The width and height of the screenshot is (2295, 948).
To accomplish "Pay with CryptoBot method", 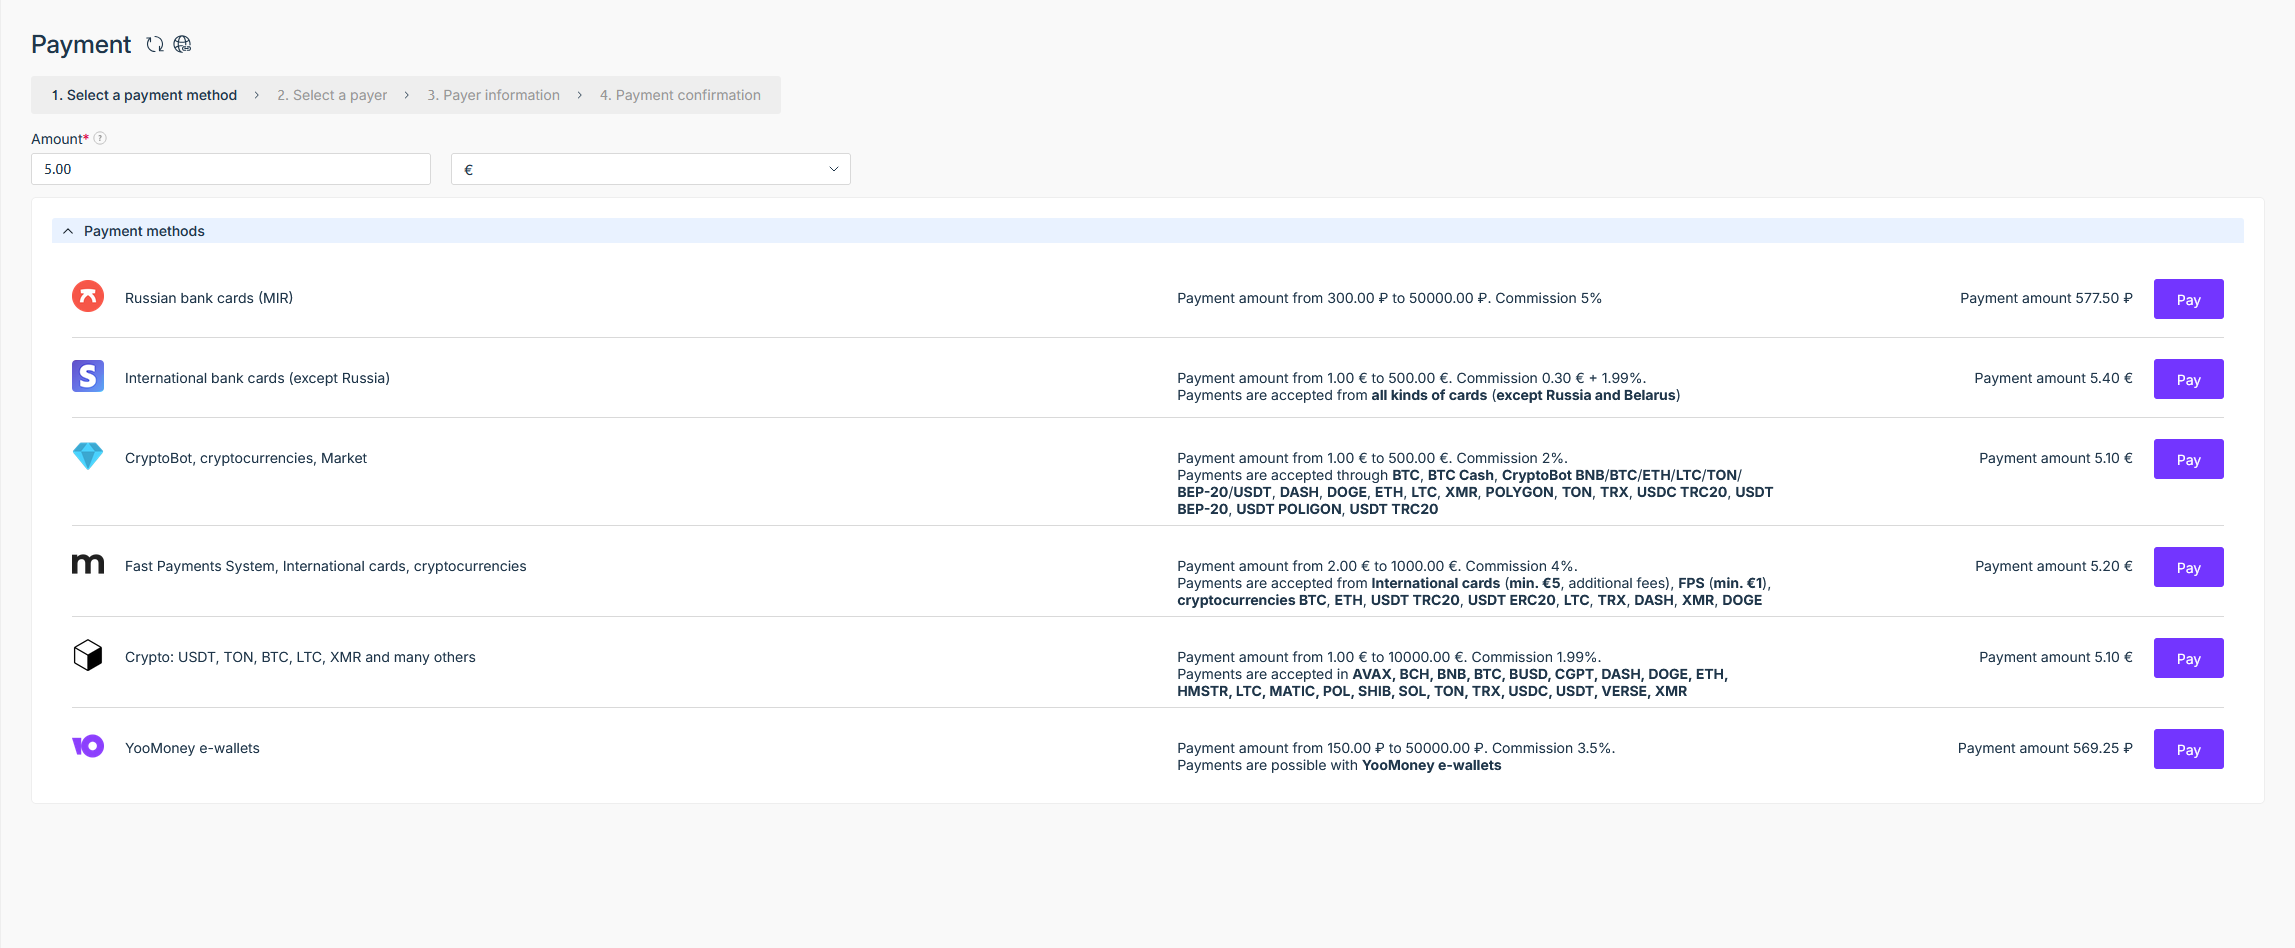I will coord(2188,459).
